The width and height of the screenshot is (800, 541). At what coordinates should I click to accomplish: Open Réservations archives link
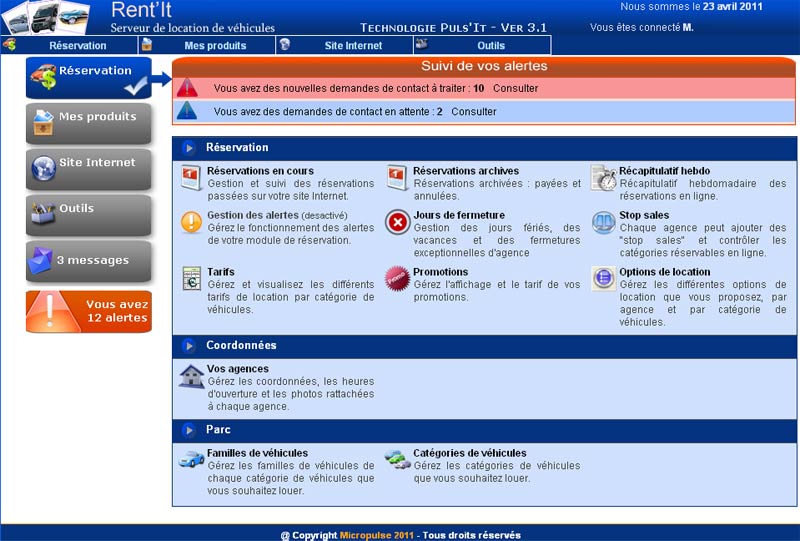466,171
